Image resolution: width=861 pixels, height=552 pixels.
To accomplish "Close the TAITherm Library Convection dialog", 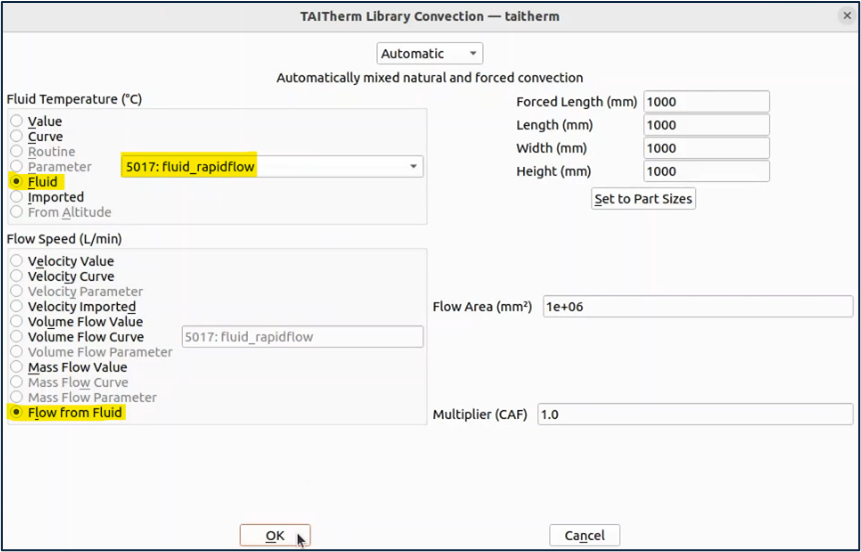I will pyautogui.click(x=847, y=16).
